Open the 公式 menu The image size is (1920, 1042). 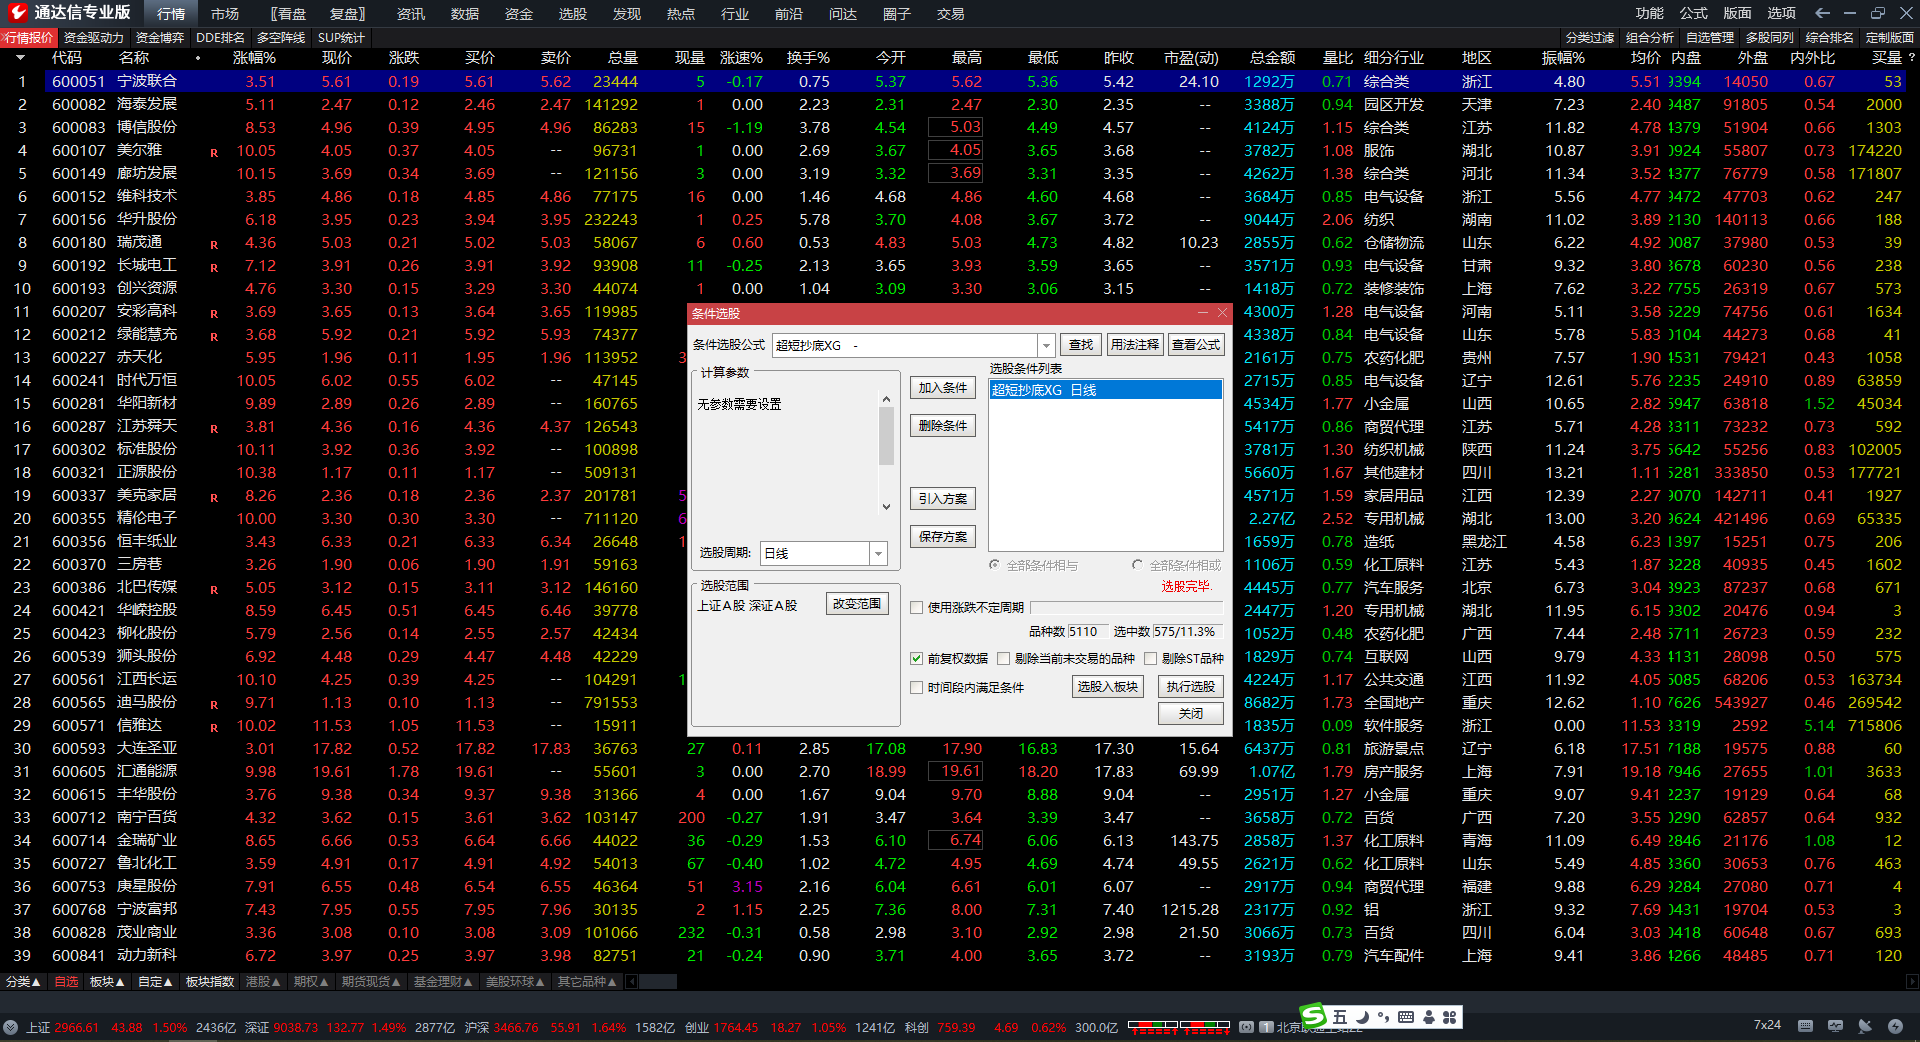coord(1693,13)
